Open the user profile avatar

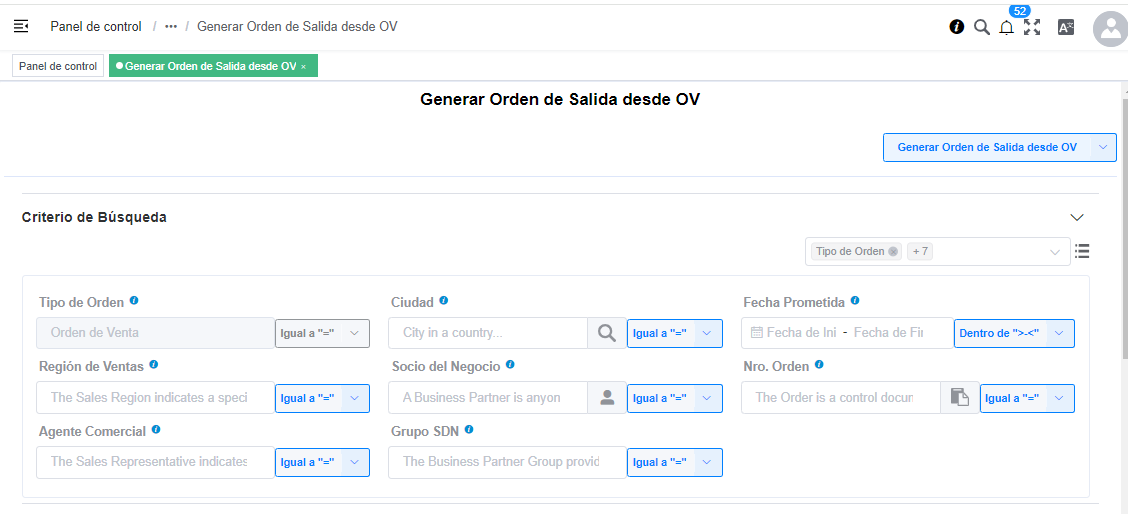click(1111, 29)
